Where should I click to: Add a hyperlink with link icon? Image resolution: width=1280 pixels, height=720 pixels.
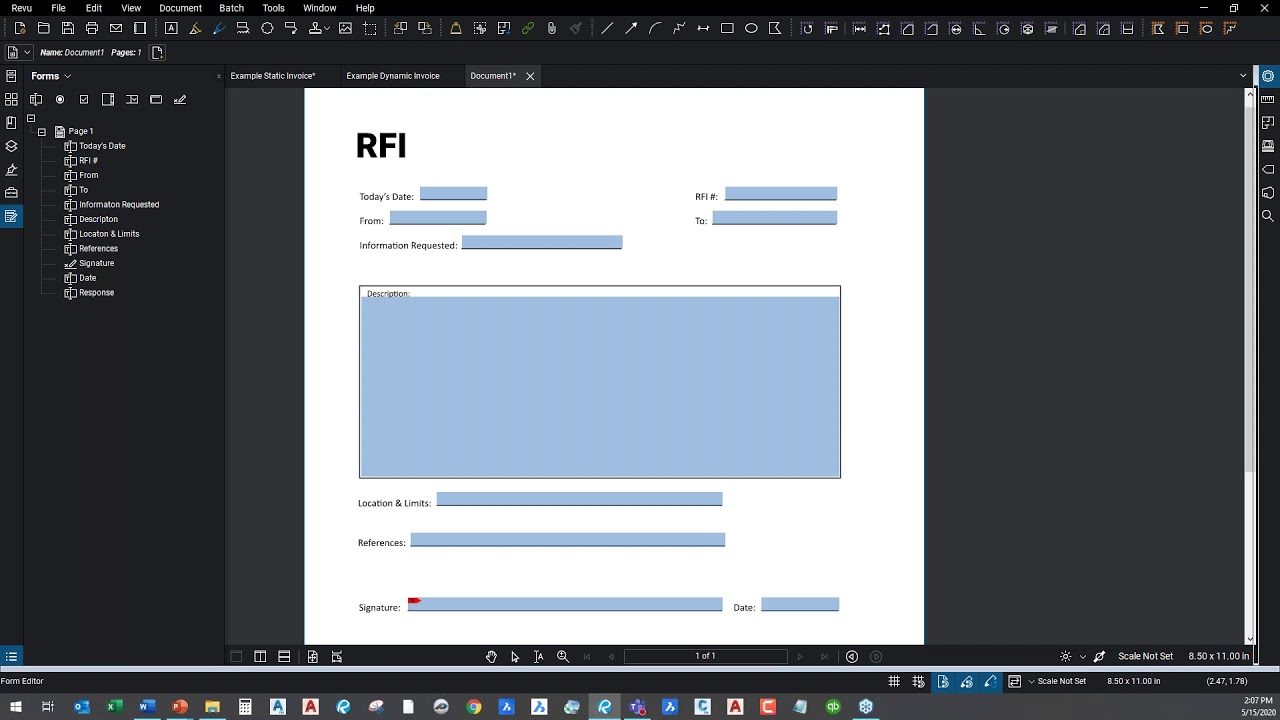tap(528, 29)
